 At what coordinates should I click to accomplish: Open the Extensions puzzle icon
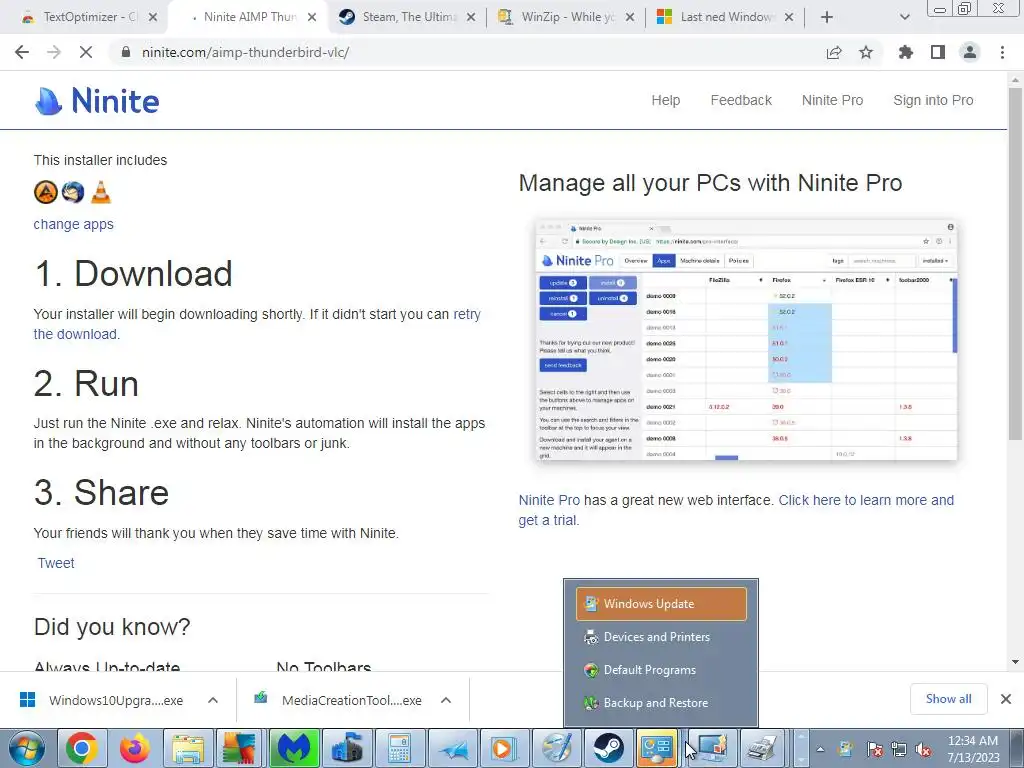click(906, 52)
